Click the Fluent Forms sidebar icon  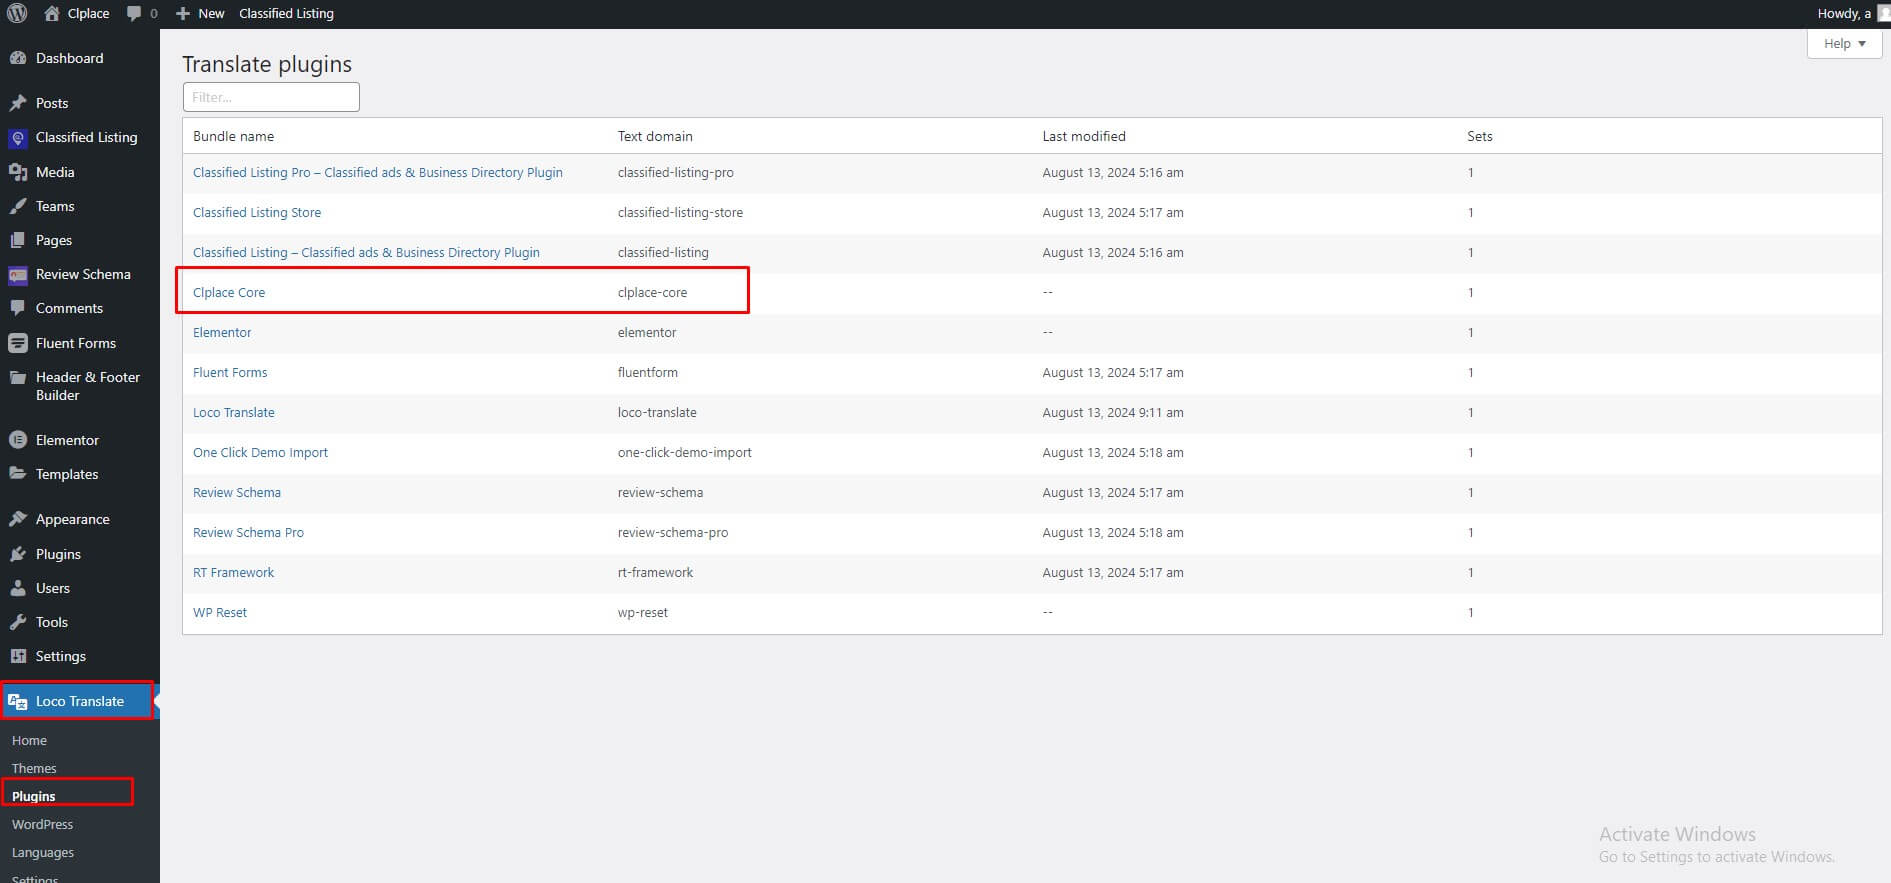pyautogui.click(x=17, y=343)
